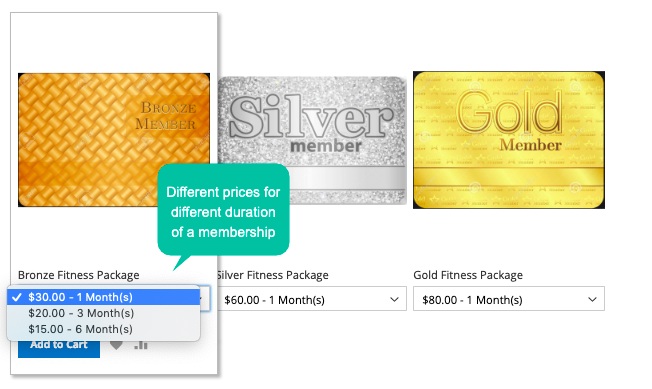
Task: Click the wishlist heart icon
Action: 116,345
